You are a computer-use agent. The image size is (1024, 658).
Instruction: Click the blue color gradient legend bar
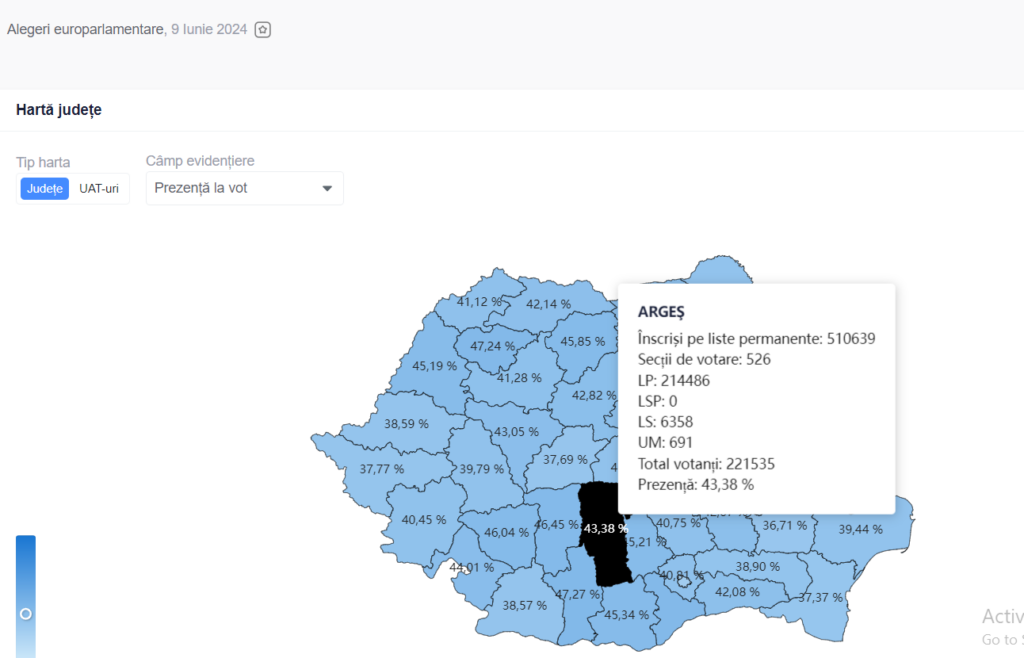(26, 570)
